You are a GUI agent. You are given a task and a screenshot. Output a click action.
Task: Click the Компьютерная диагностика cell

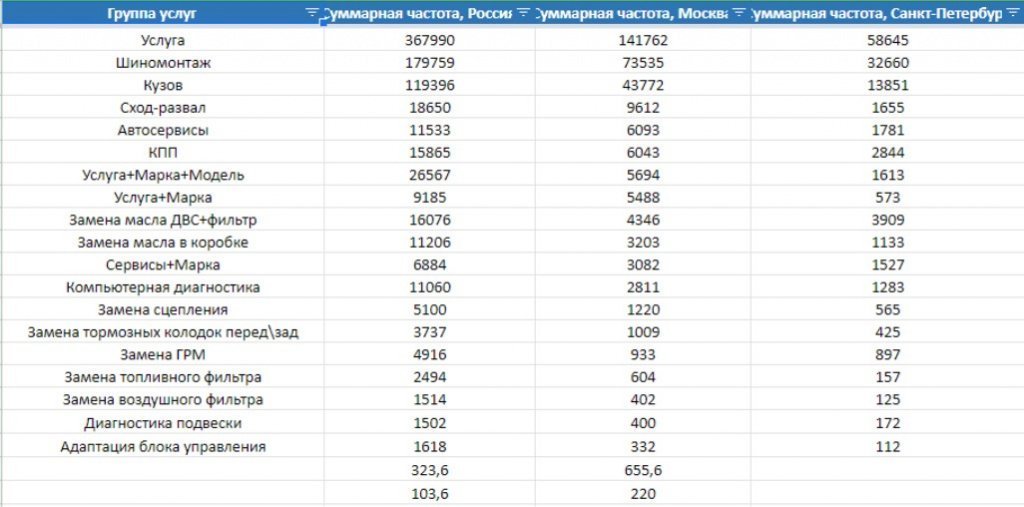click(x=162, y=287)
